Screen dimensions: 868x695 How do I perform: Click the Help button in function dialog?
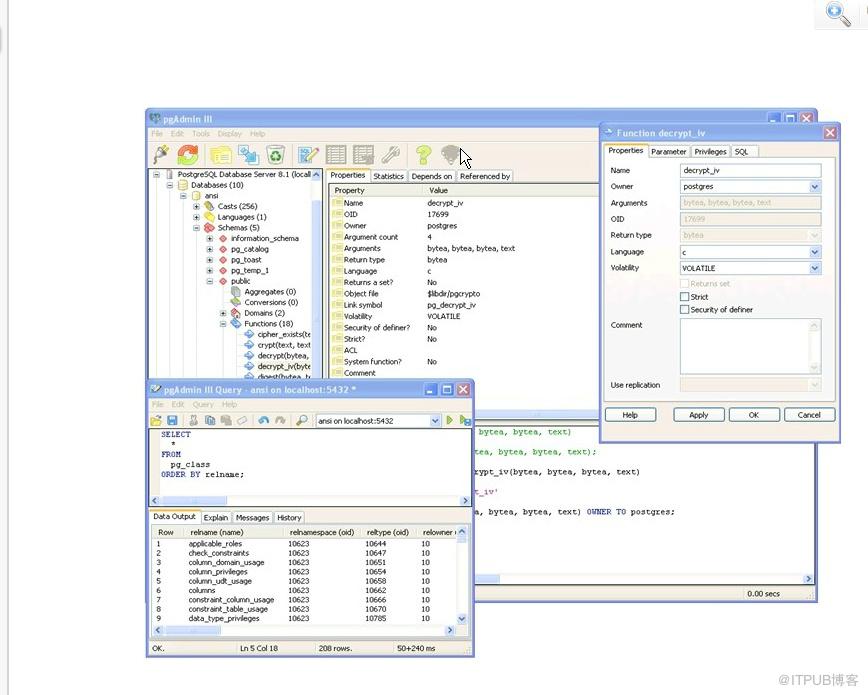tap(631, 415)
